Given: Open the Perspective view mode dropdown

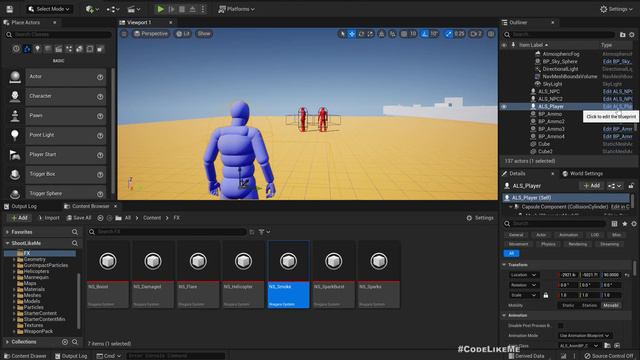Looking at the screenshot, I should (151, 34).
